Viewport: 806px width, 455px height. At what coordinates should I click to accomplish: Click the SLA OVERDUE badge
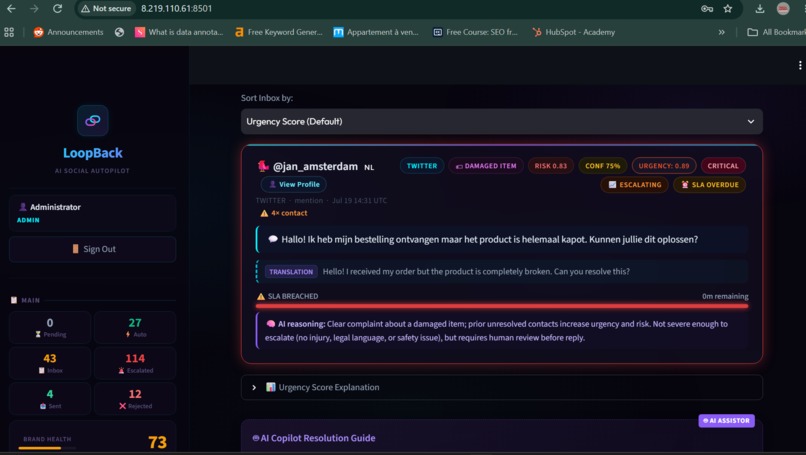pyautogui.click(x=709, y=185)
